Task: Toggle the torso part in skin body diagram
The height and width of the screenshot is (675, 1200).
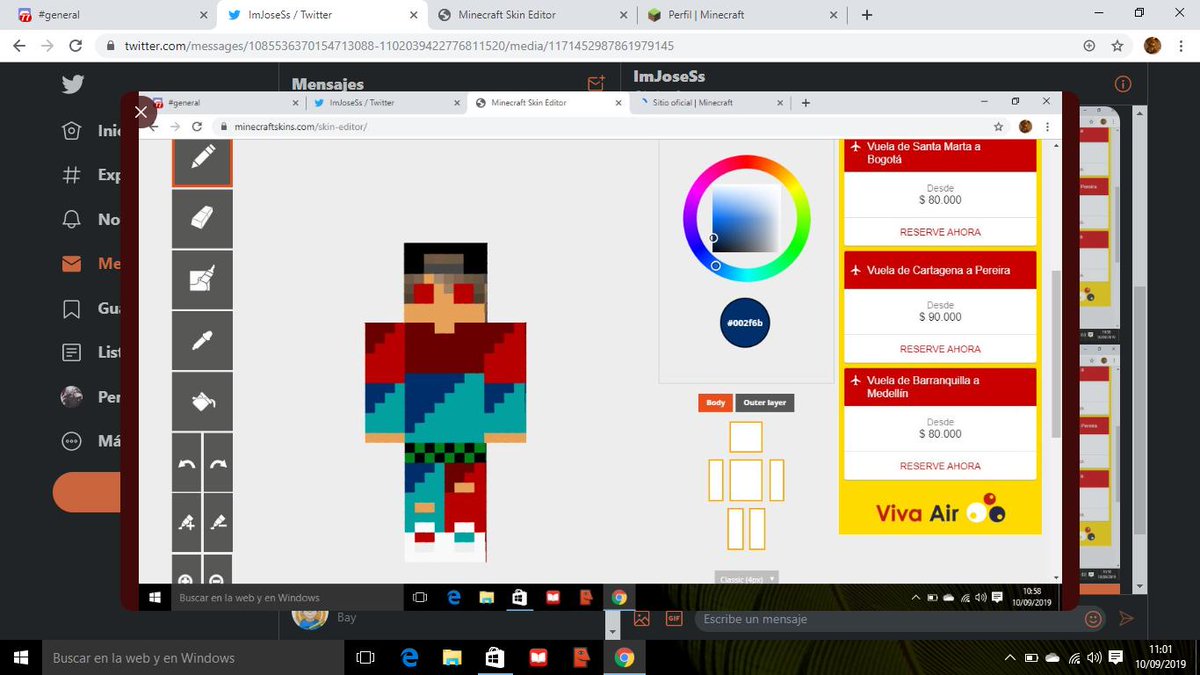Action: [x=746, y=480]
